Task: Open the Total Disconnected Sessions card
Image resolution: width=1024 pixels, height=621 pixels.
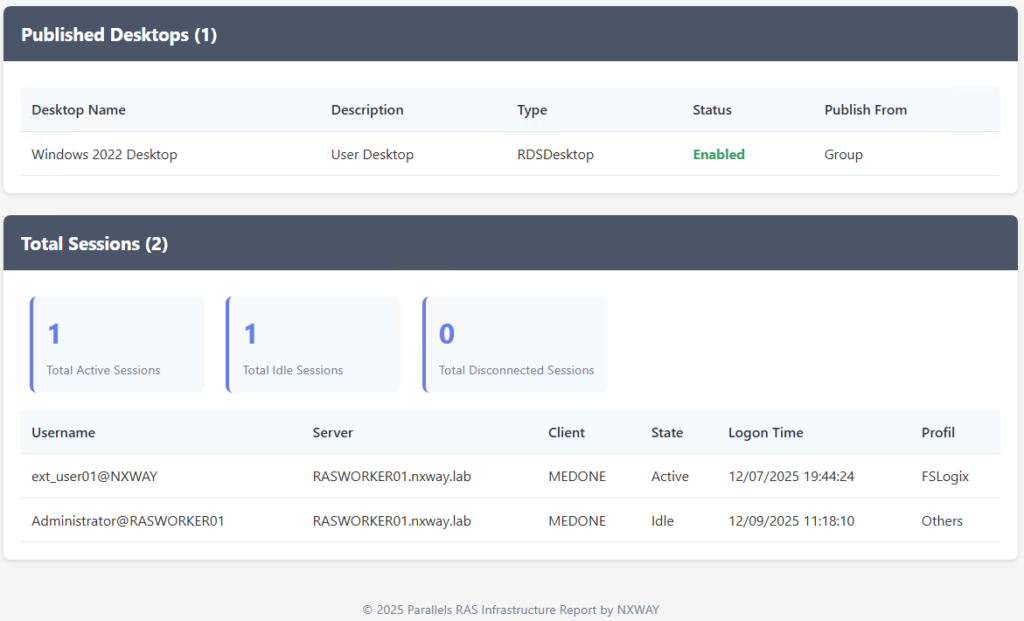Action: (x=515, y=345)
